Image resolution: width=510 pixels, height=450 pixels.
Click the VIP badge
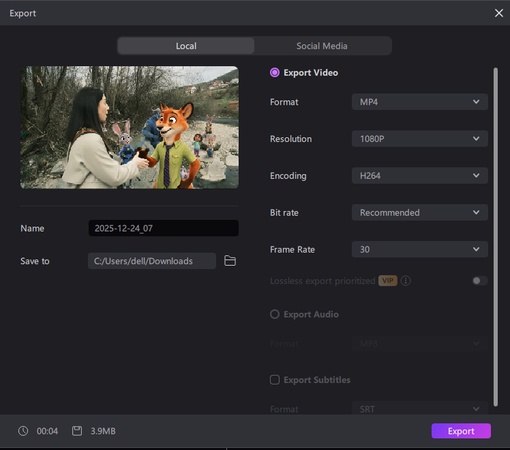388,281
